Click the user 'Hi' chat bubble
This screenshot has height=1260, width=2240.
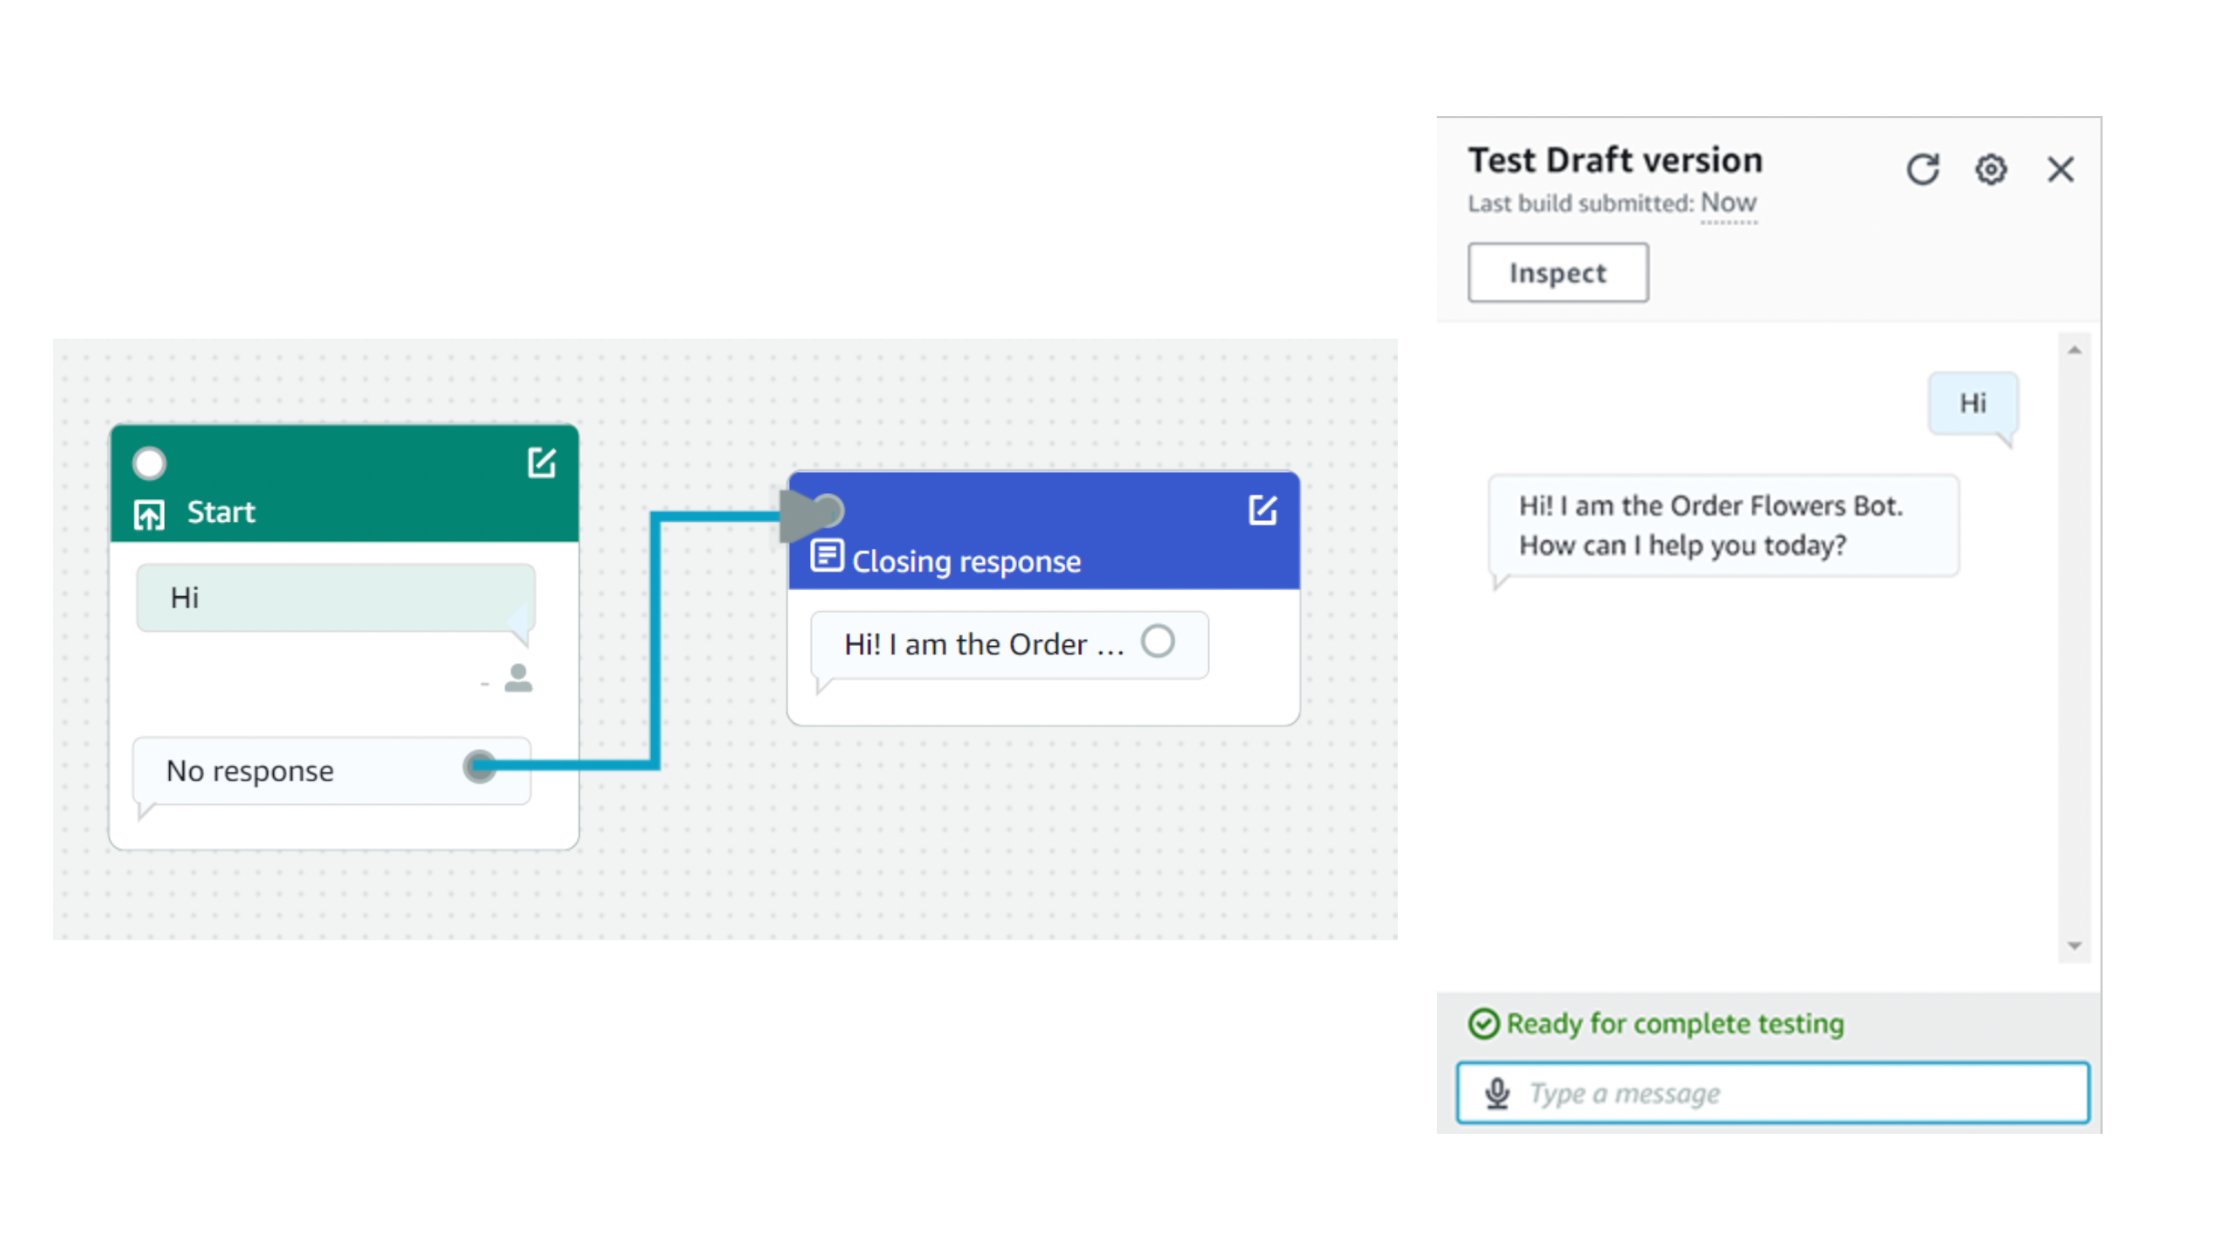pyautogui.click(x=1973, y=403)
